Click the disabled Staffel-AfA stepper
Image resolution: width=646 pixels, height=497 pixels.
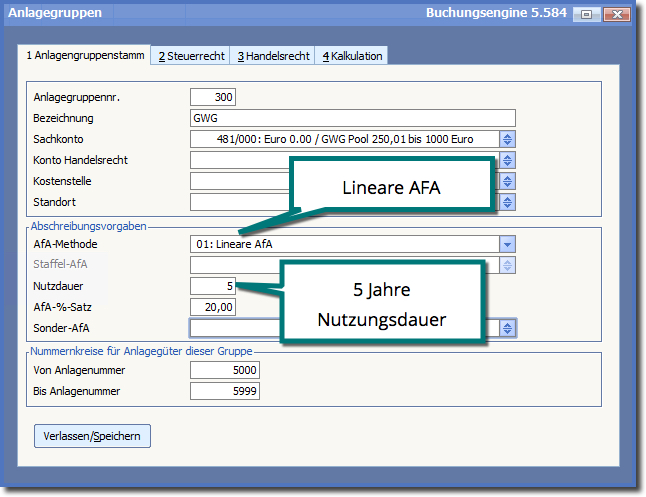click(507, 265)
